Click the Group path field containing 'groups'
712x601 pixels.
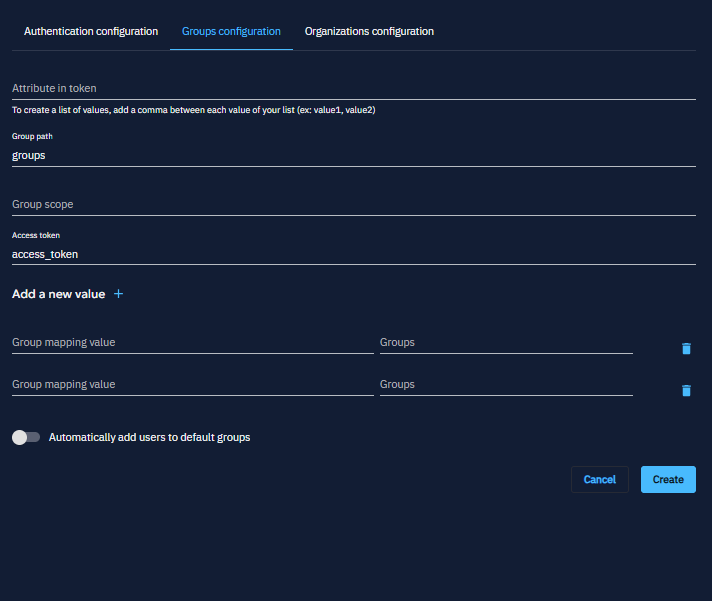(353, 156)
